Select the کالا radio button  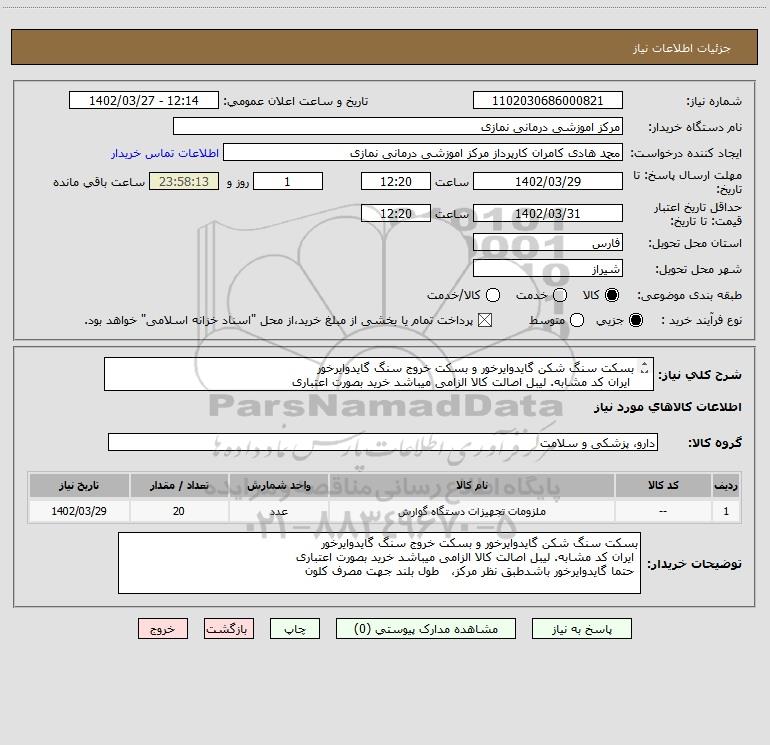pyautogui.click(x=612, y=295)
